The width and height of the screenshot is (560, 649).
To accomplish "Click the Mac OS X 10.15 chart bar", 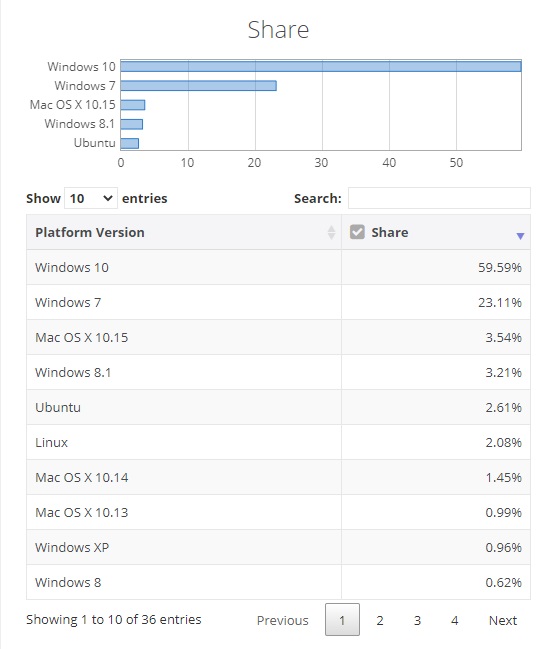I will click(133, 105).
